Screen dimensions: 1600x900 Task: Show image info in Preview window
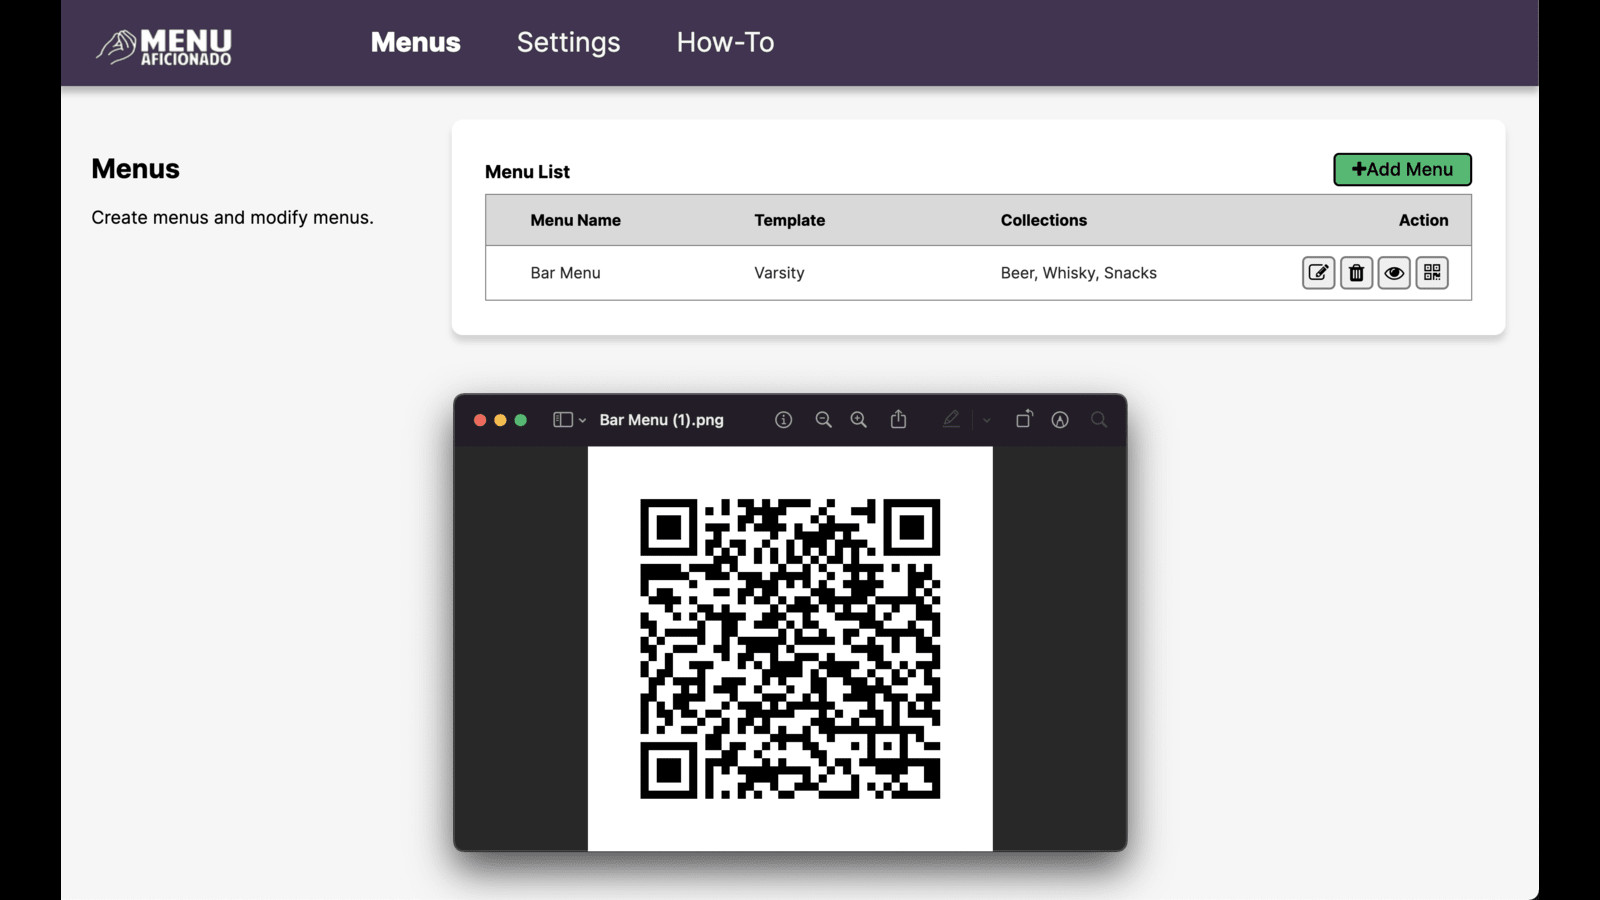(x=783, y=420)
